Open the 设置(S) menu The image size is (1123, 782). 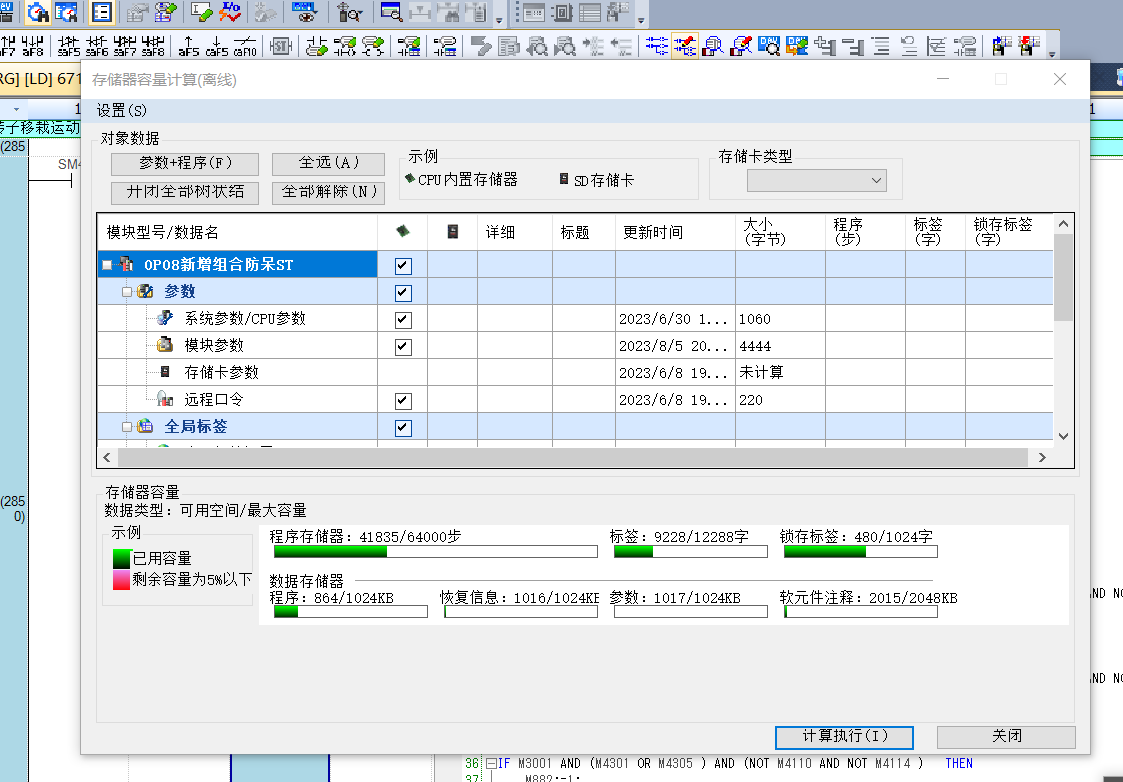tap(121, 111)
